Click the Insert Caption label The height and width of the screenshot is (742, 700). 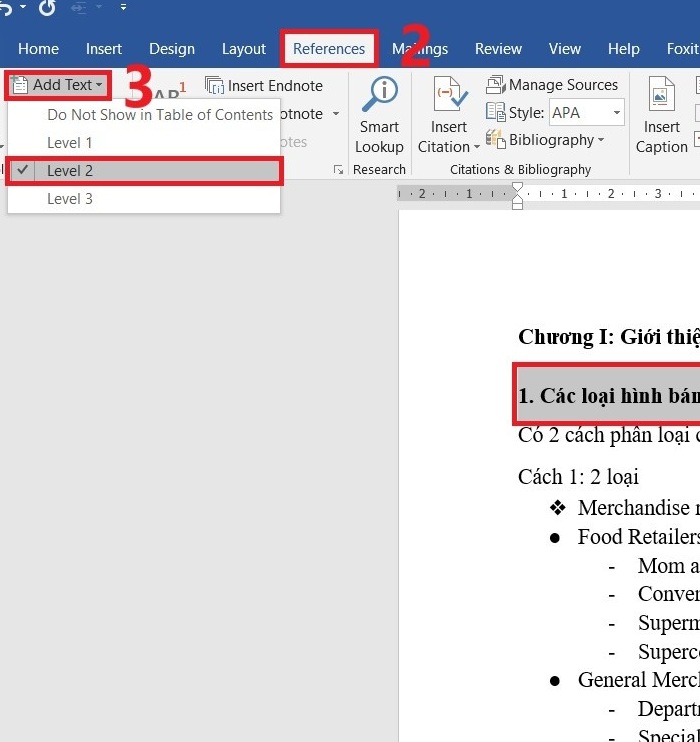coord(662,137)
